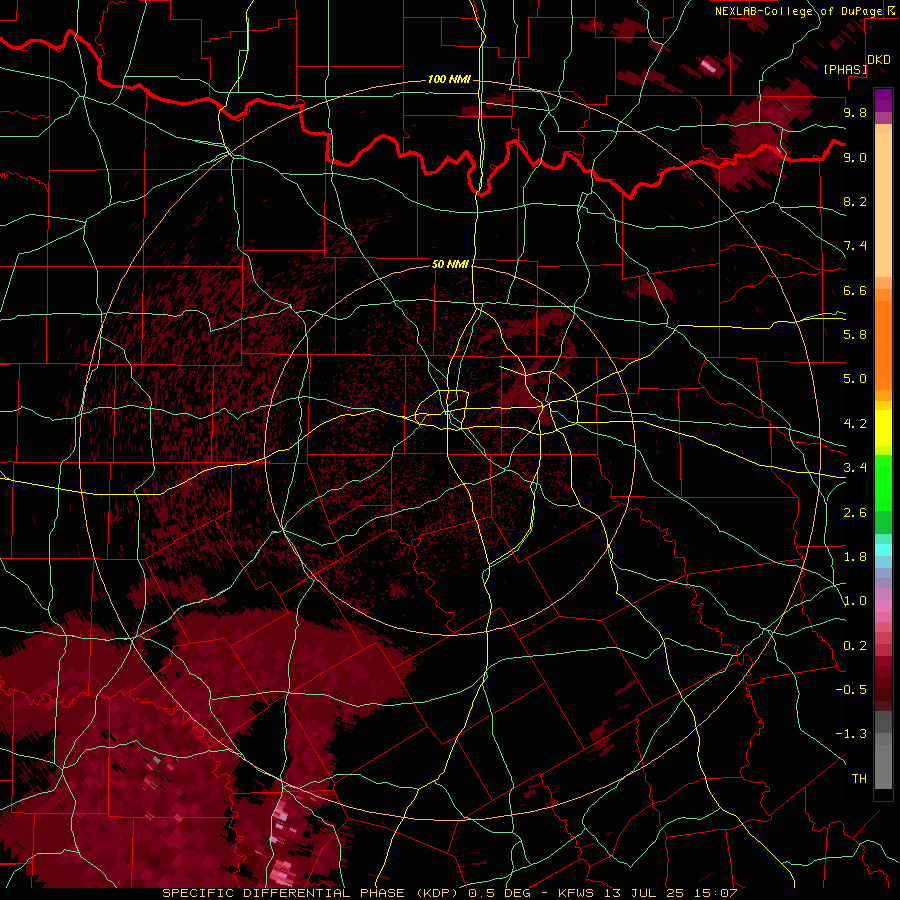The height and width of the screenshot is (900, 900).
Task: Click the yellow segment of the color bar
Action: click(x=883, y=428)
